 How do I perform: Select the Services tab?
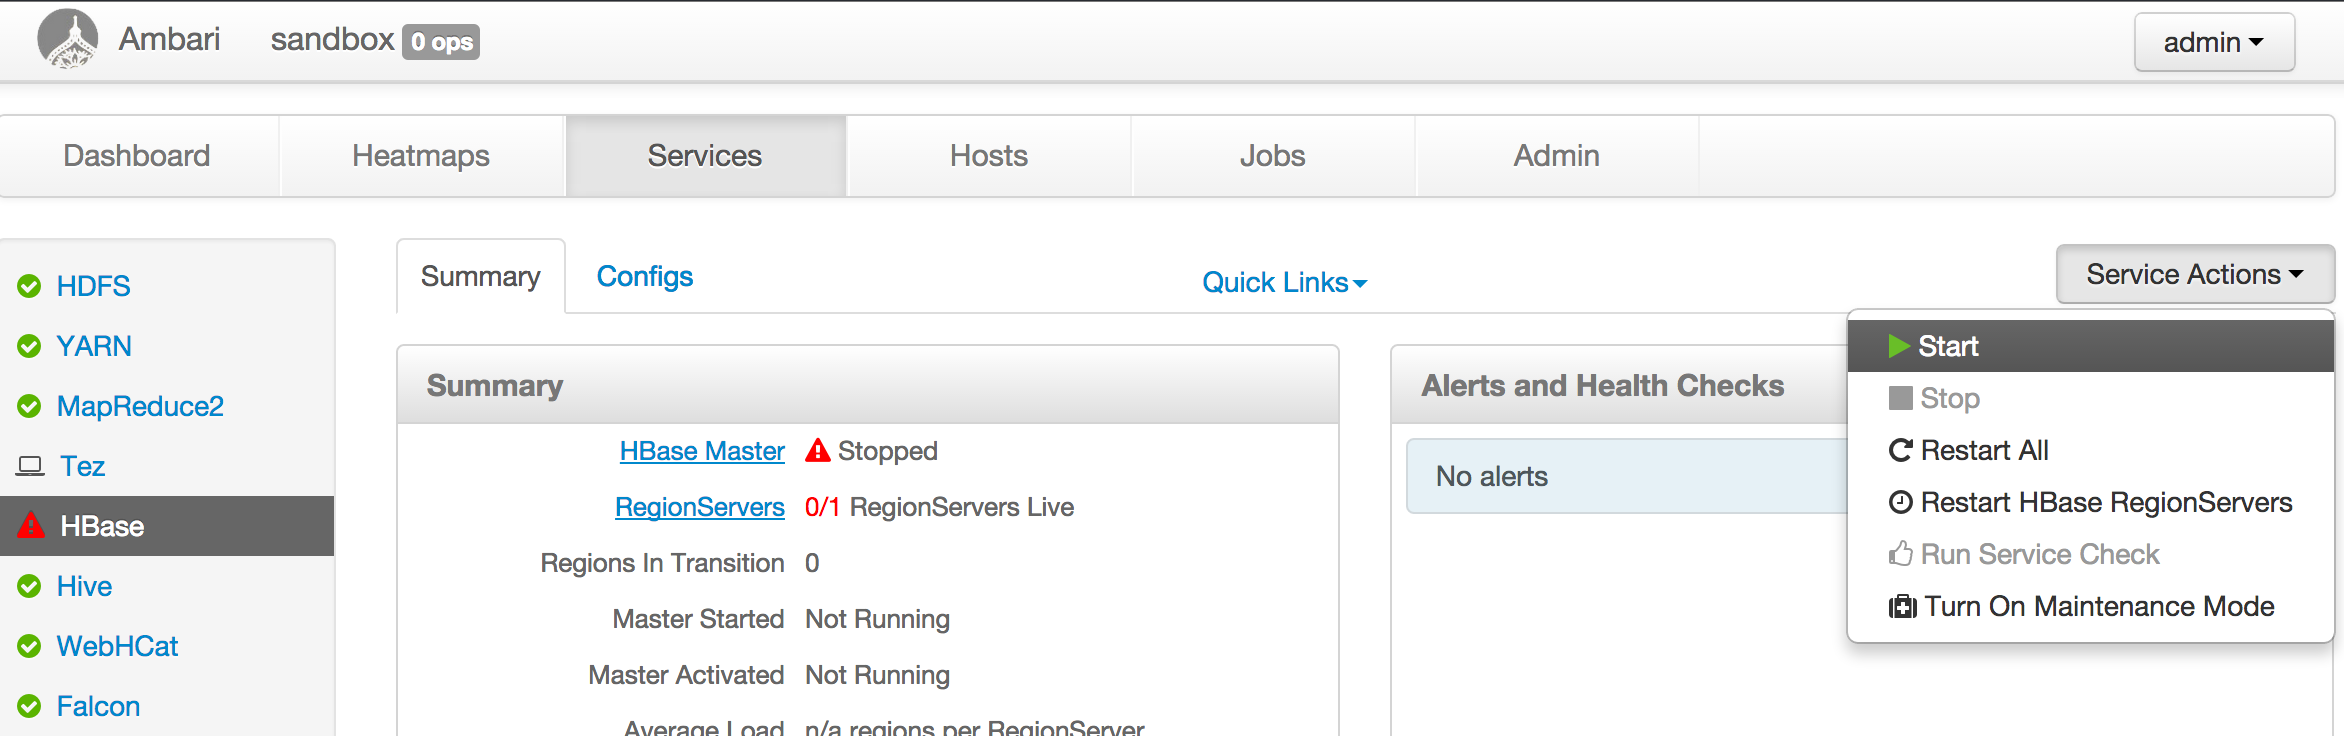coord(705,156)
